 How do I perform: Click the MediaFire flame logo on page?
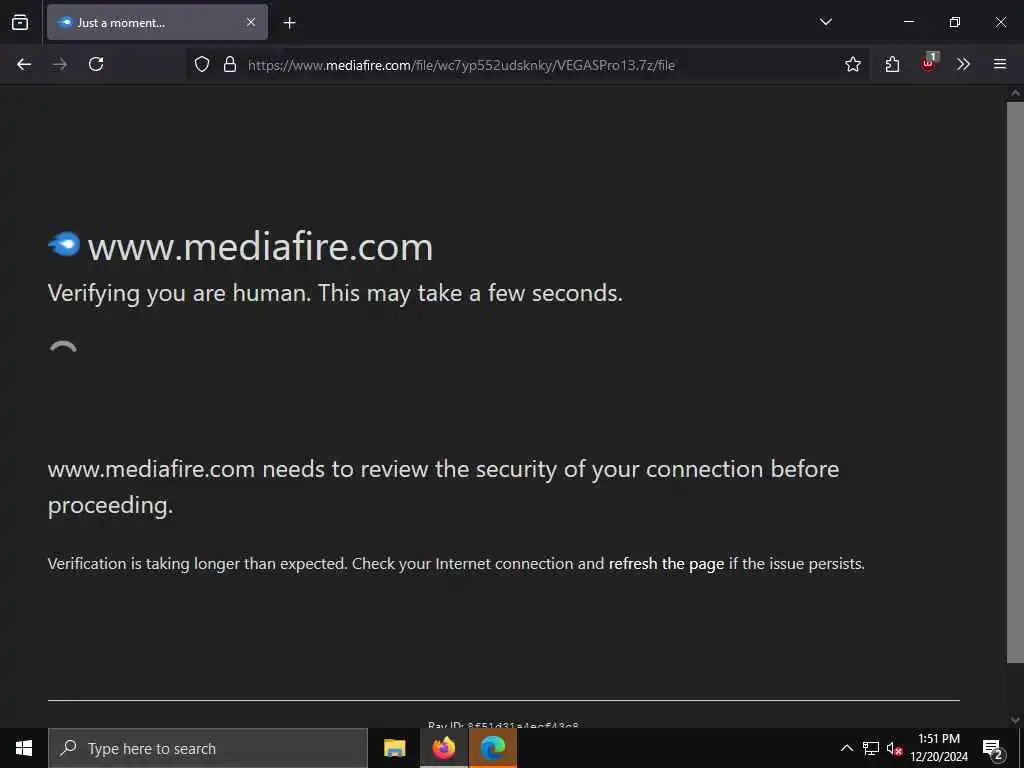(x=64, y=244)
